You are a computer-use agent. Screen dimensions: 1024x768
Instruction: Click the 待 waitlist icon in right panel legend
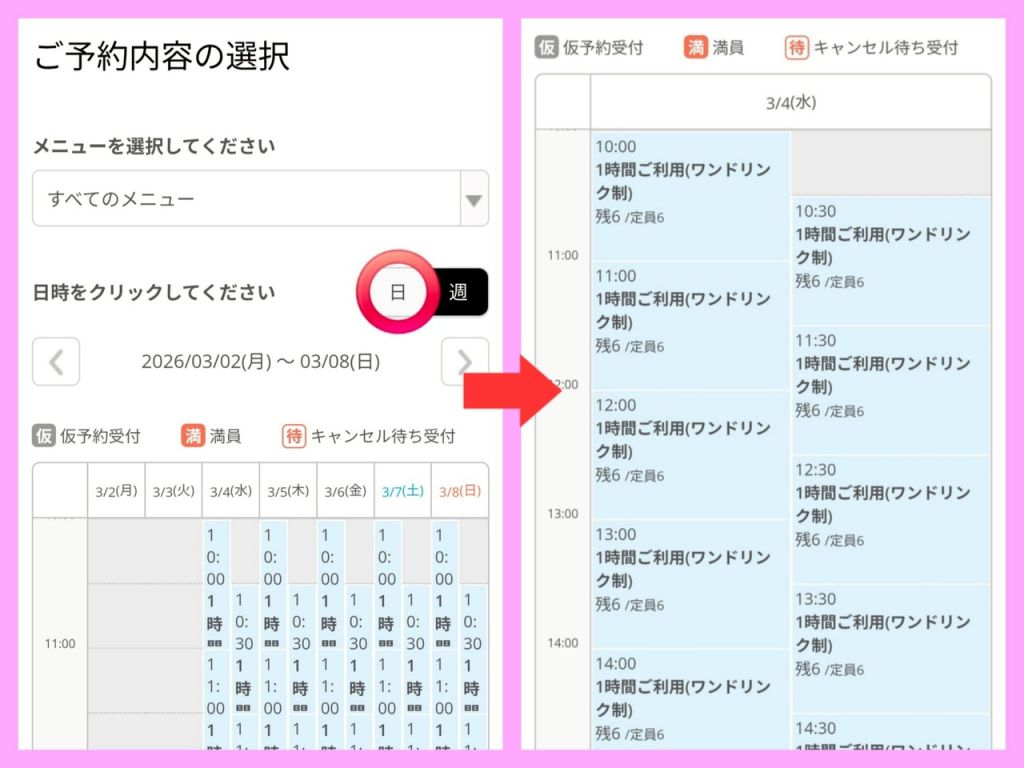[797, 47]
